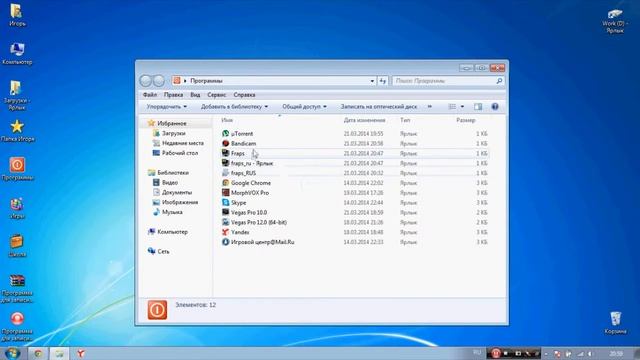Open the Общий доступ dropdown

click(x=304, y=107)
